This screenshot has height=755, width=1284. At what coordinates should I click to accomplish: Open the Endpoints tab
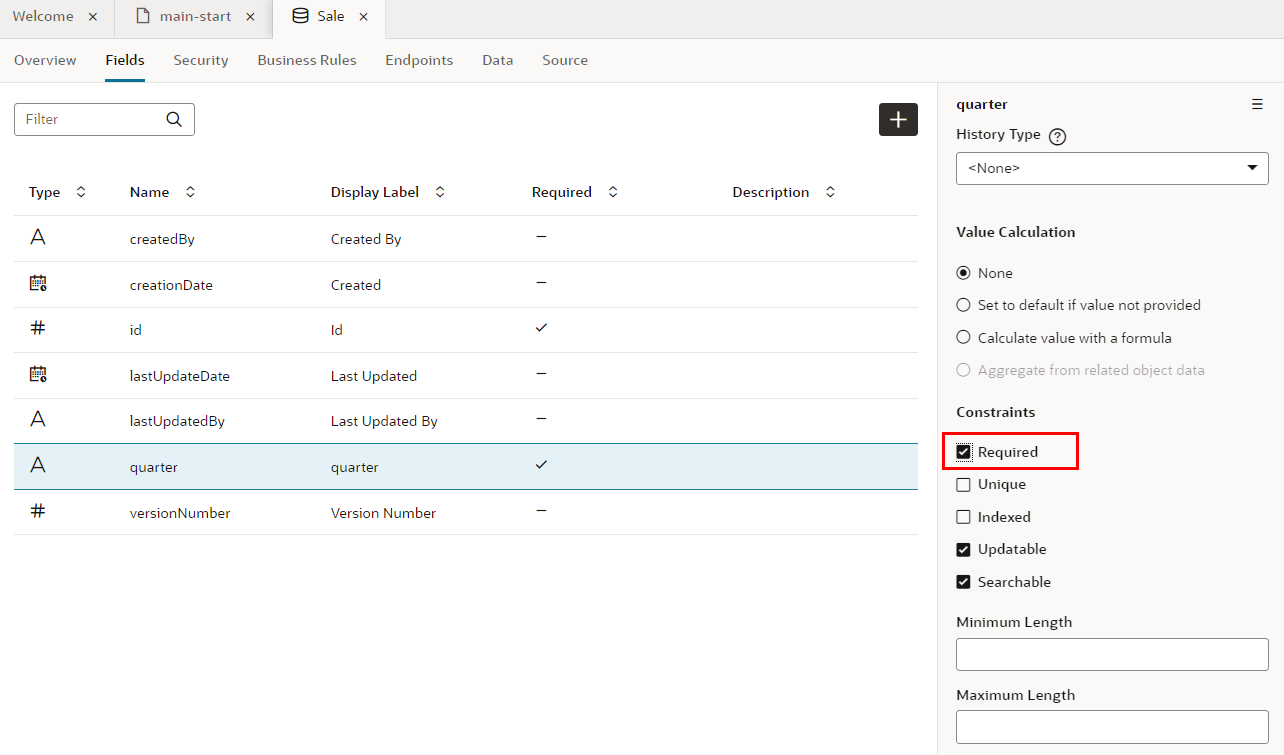tap(419, 60)
